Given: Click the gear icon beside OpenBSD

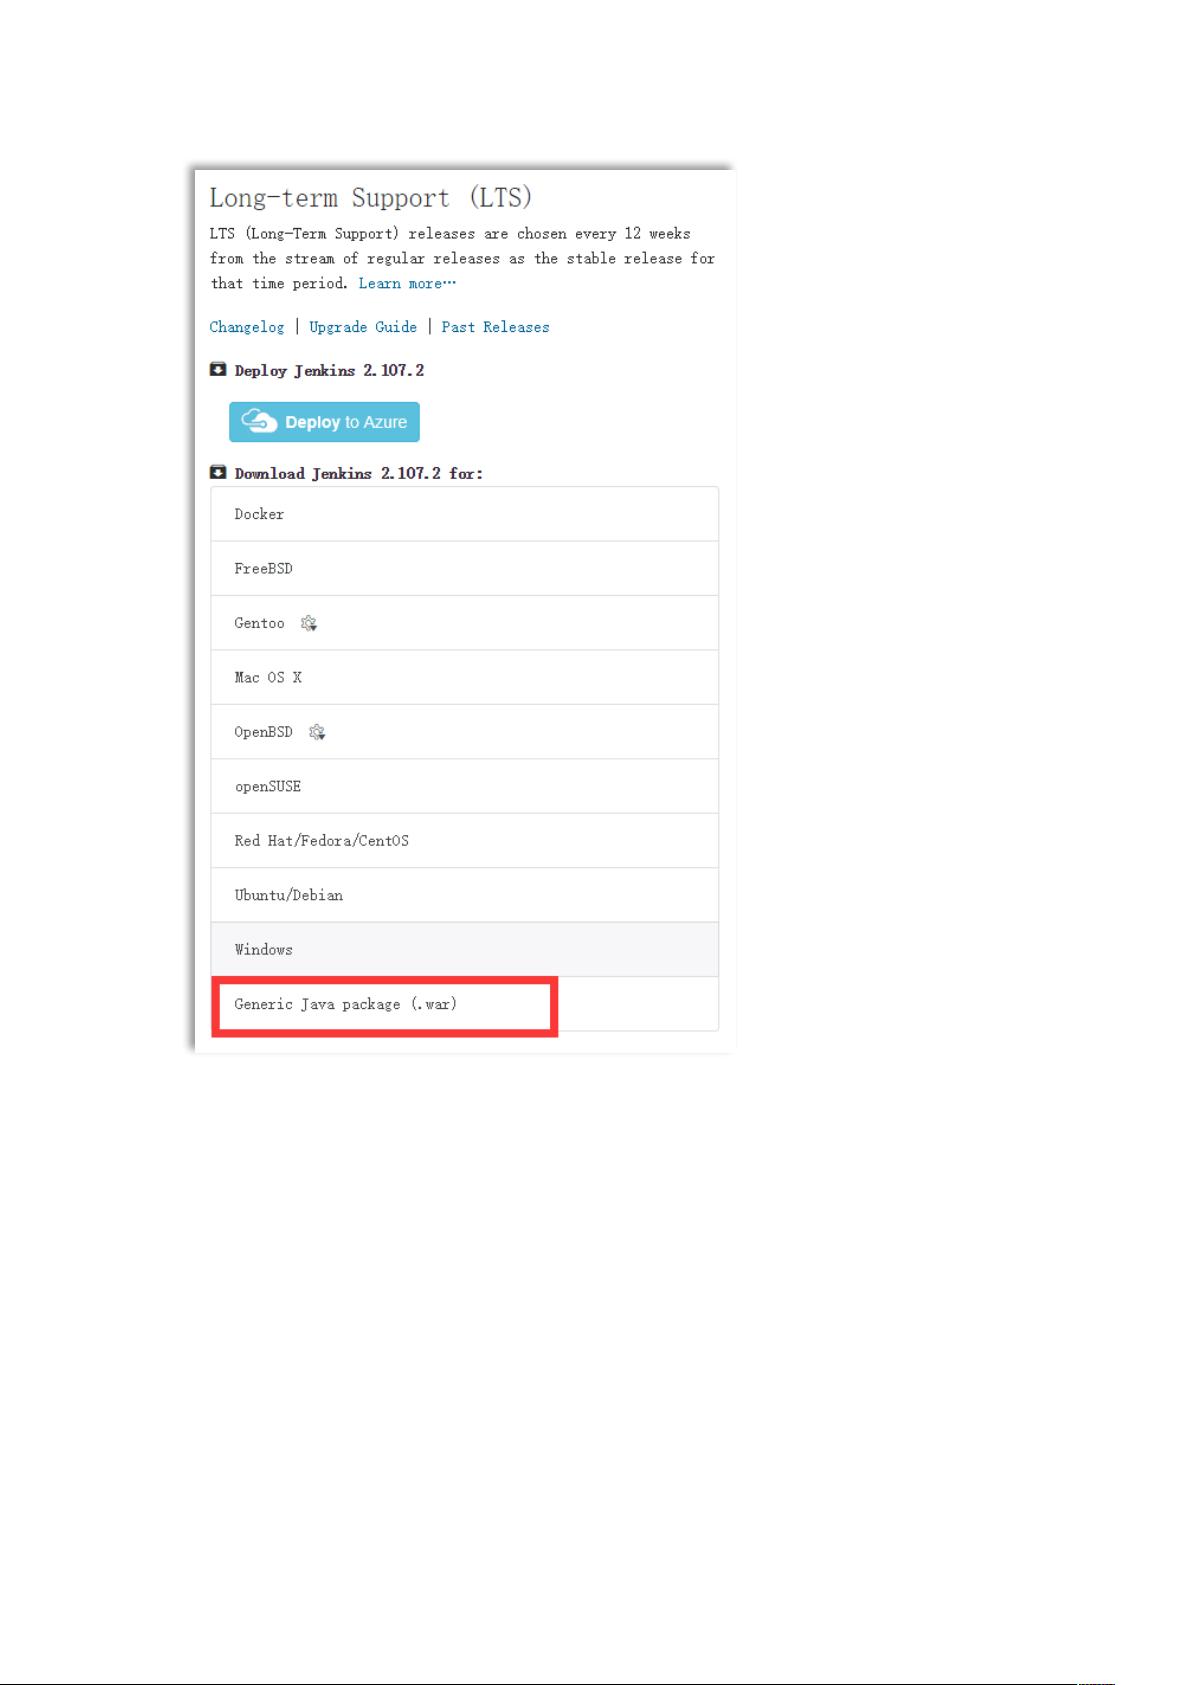Looking at the screenshot, I should coord(317,732).
